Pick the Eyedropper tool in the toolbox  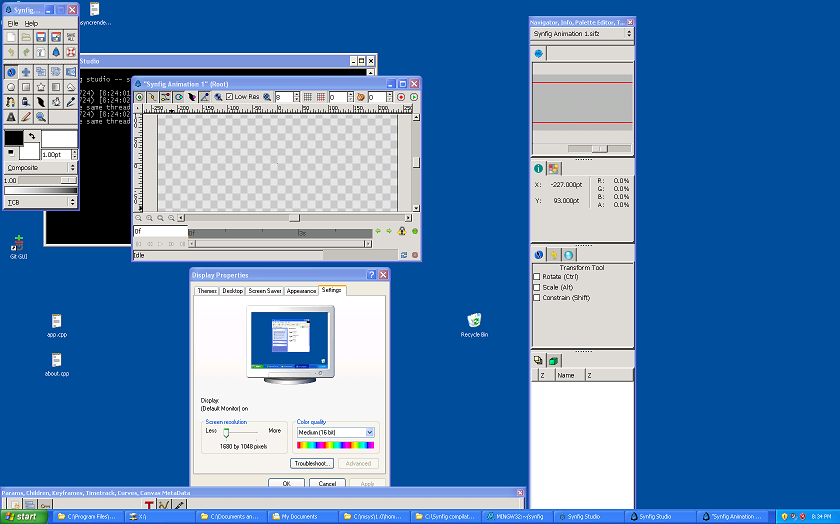point(71,102)
